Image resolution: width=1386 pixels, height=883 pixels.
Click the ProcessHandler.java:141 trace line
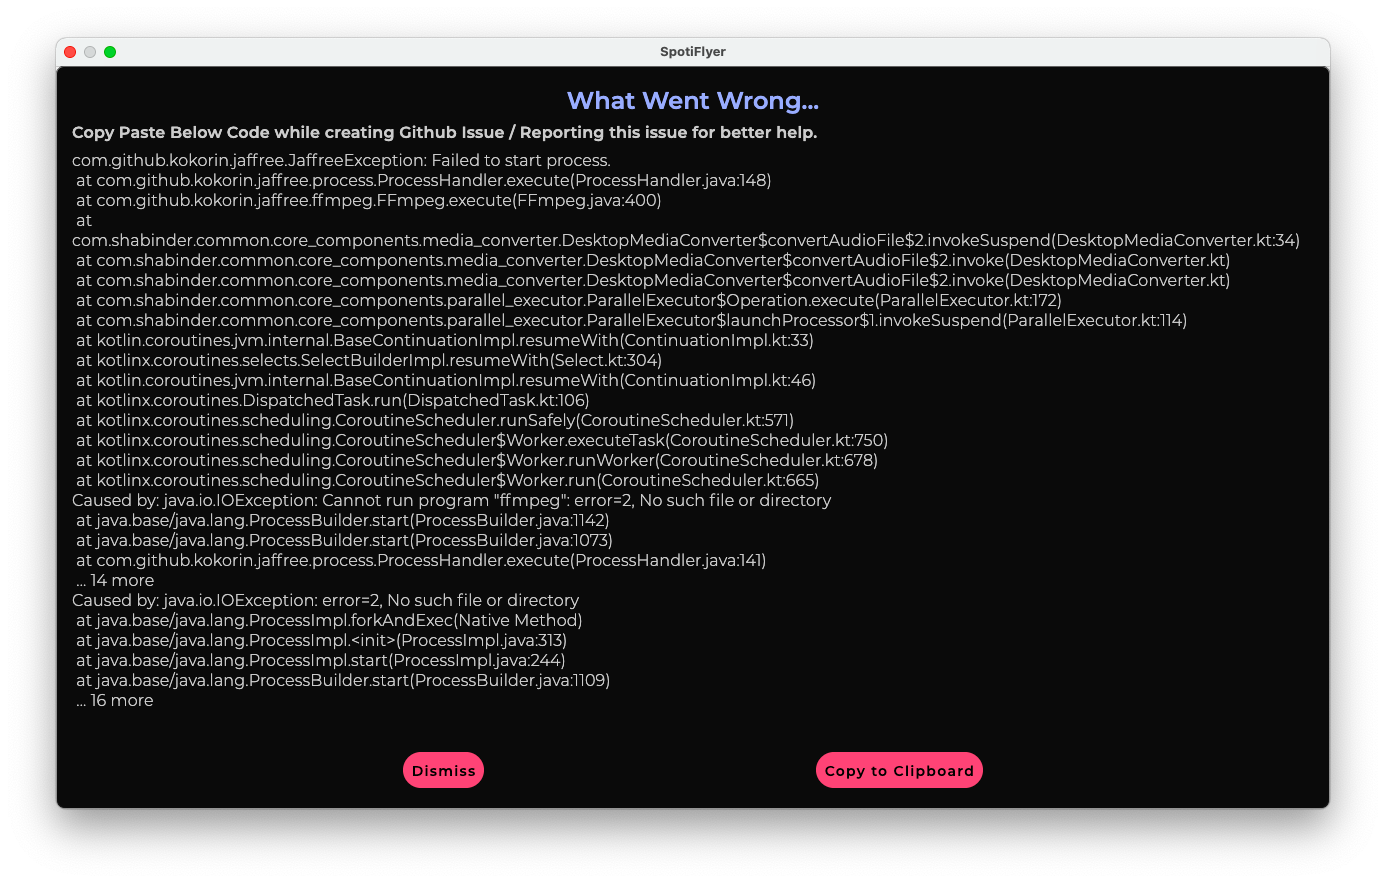pyautogui.click(x=421, y=560)
